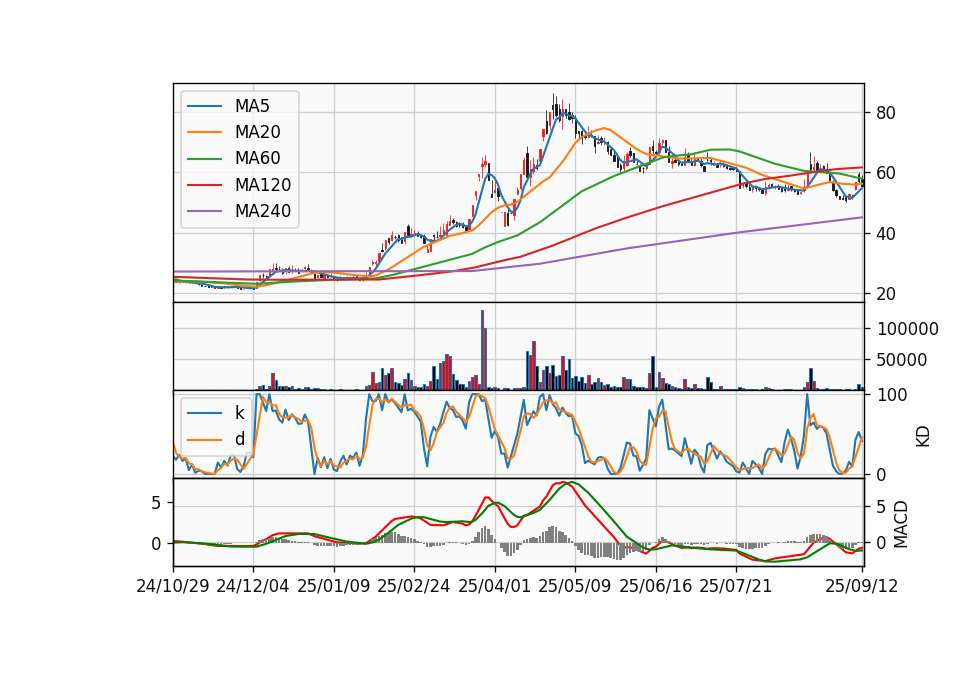960x690 pixels.
Task: Click the price axis value 20
Action: click(x=886, y=294)
